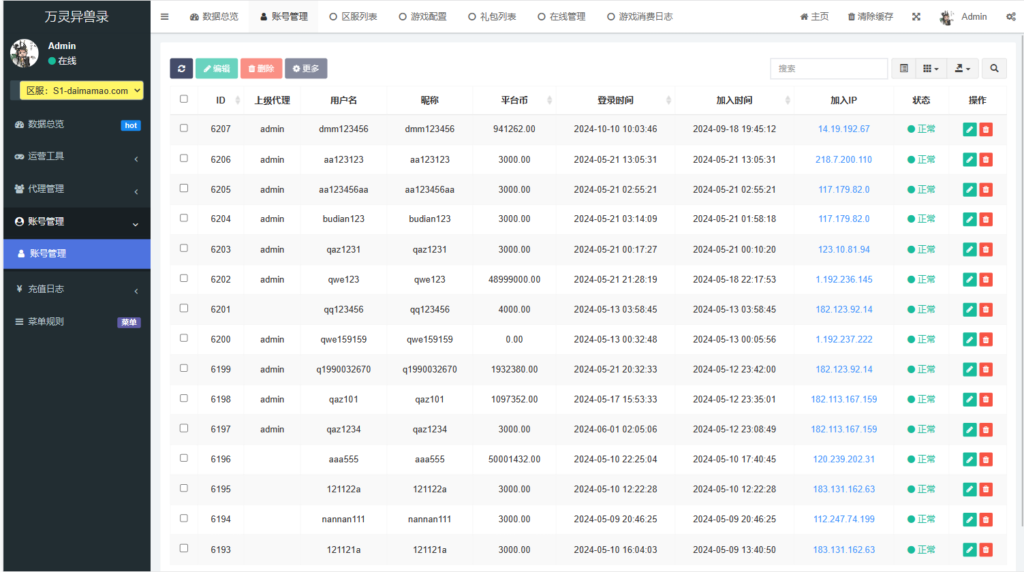Go to 主页 in the top bar

click(814, 17)
